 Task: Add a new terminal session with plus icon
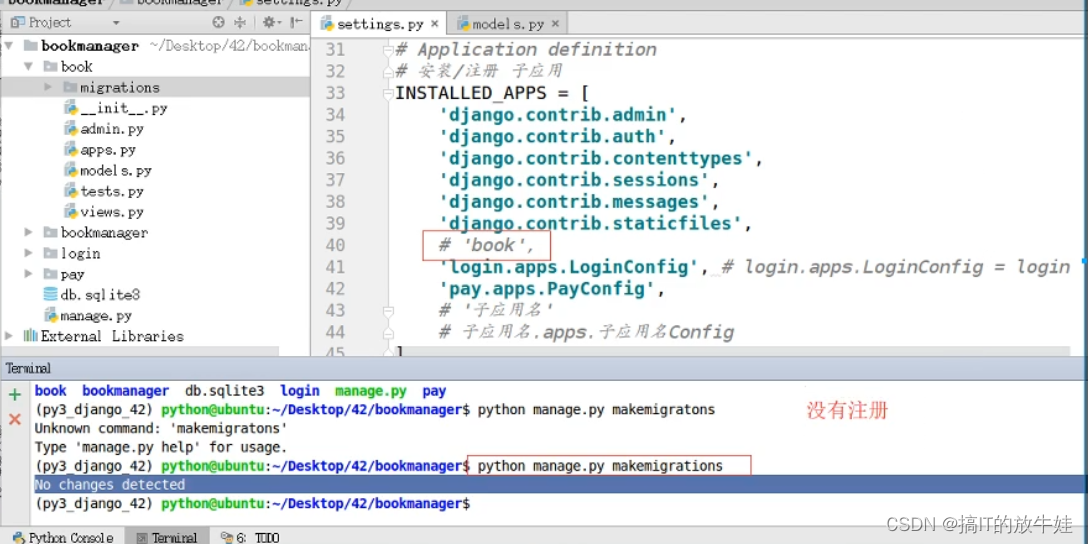coord(15,395)
